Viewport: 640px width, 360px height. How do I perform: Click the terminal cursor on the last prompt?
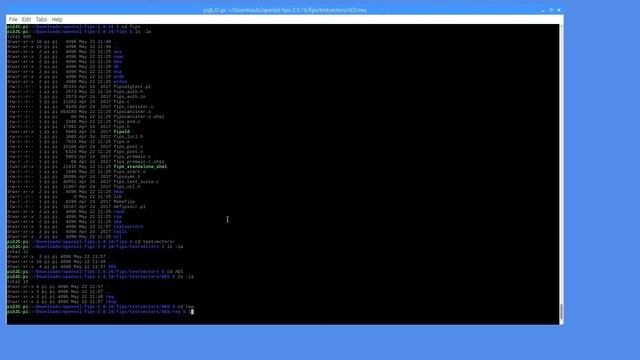192,312
